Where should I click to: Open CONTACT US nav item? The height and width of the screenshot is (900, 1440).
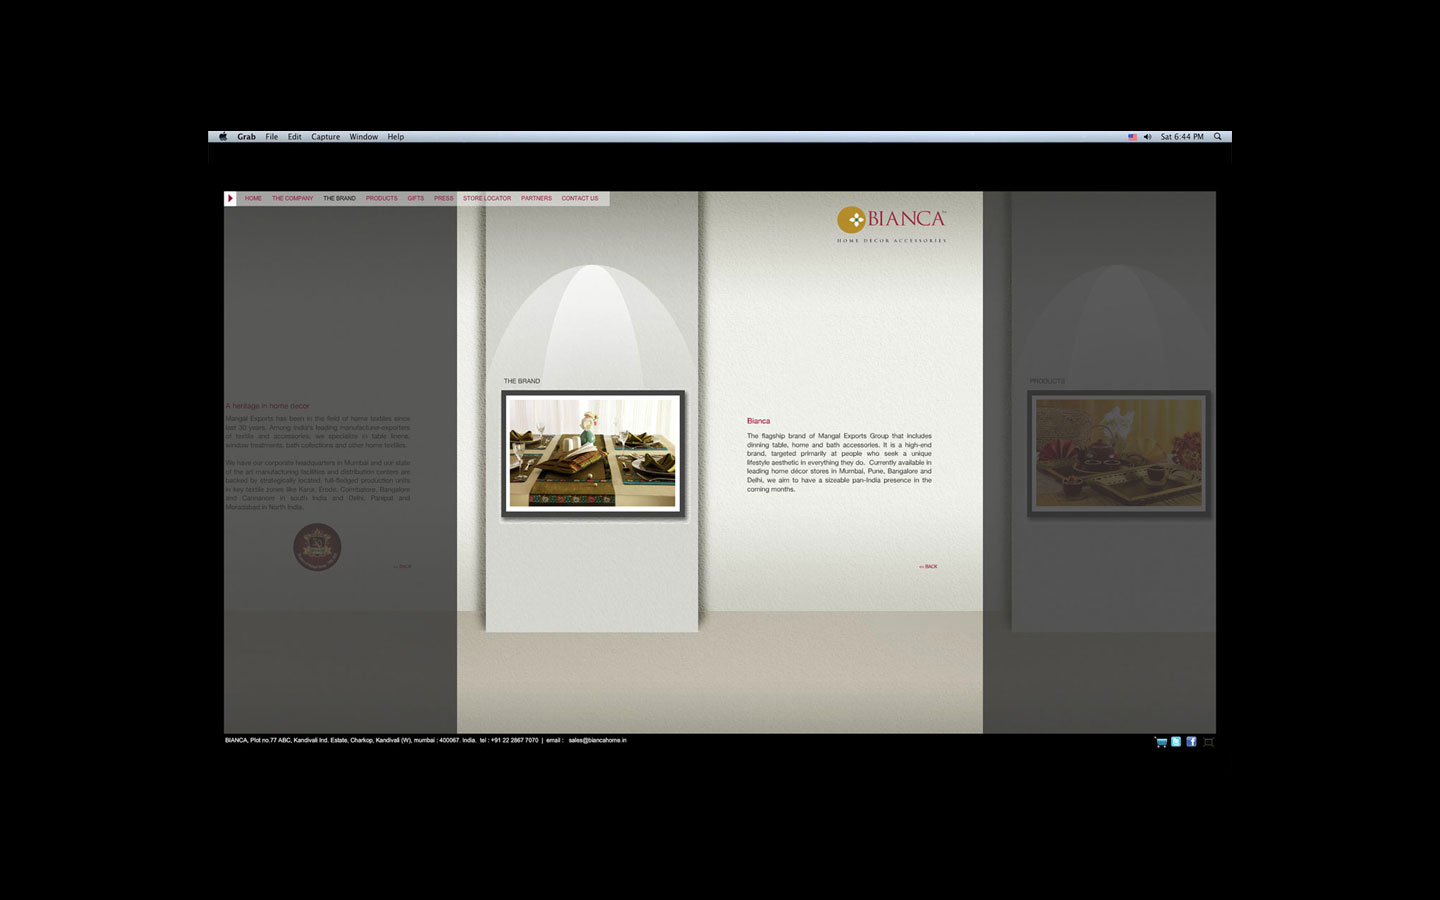click(x=579, y=198)
